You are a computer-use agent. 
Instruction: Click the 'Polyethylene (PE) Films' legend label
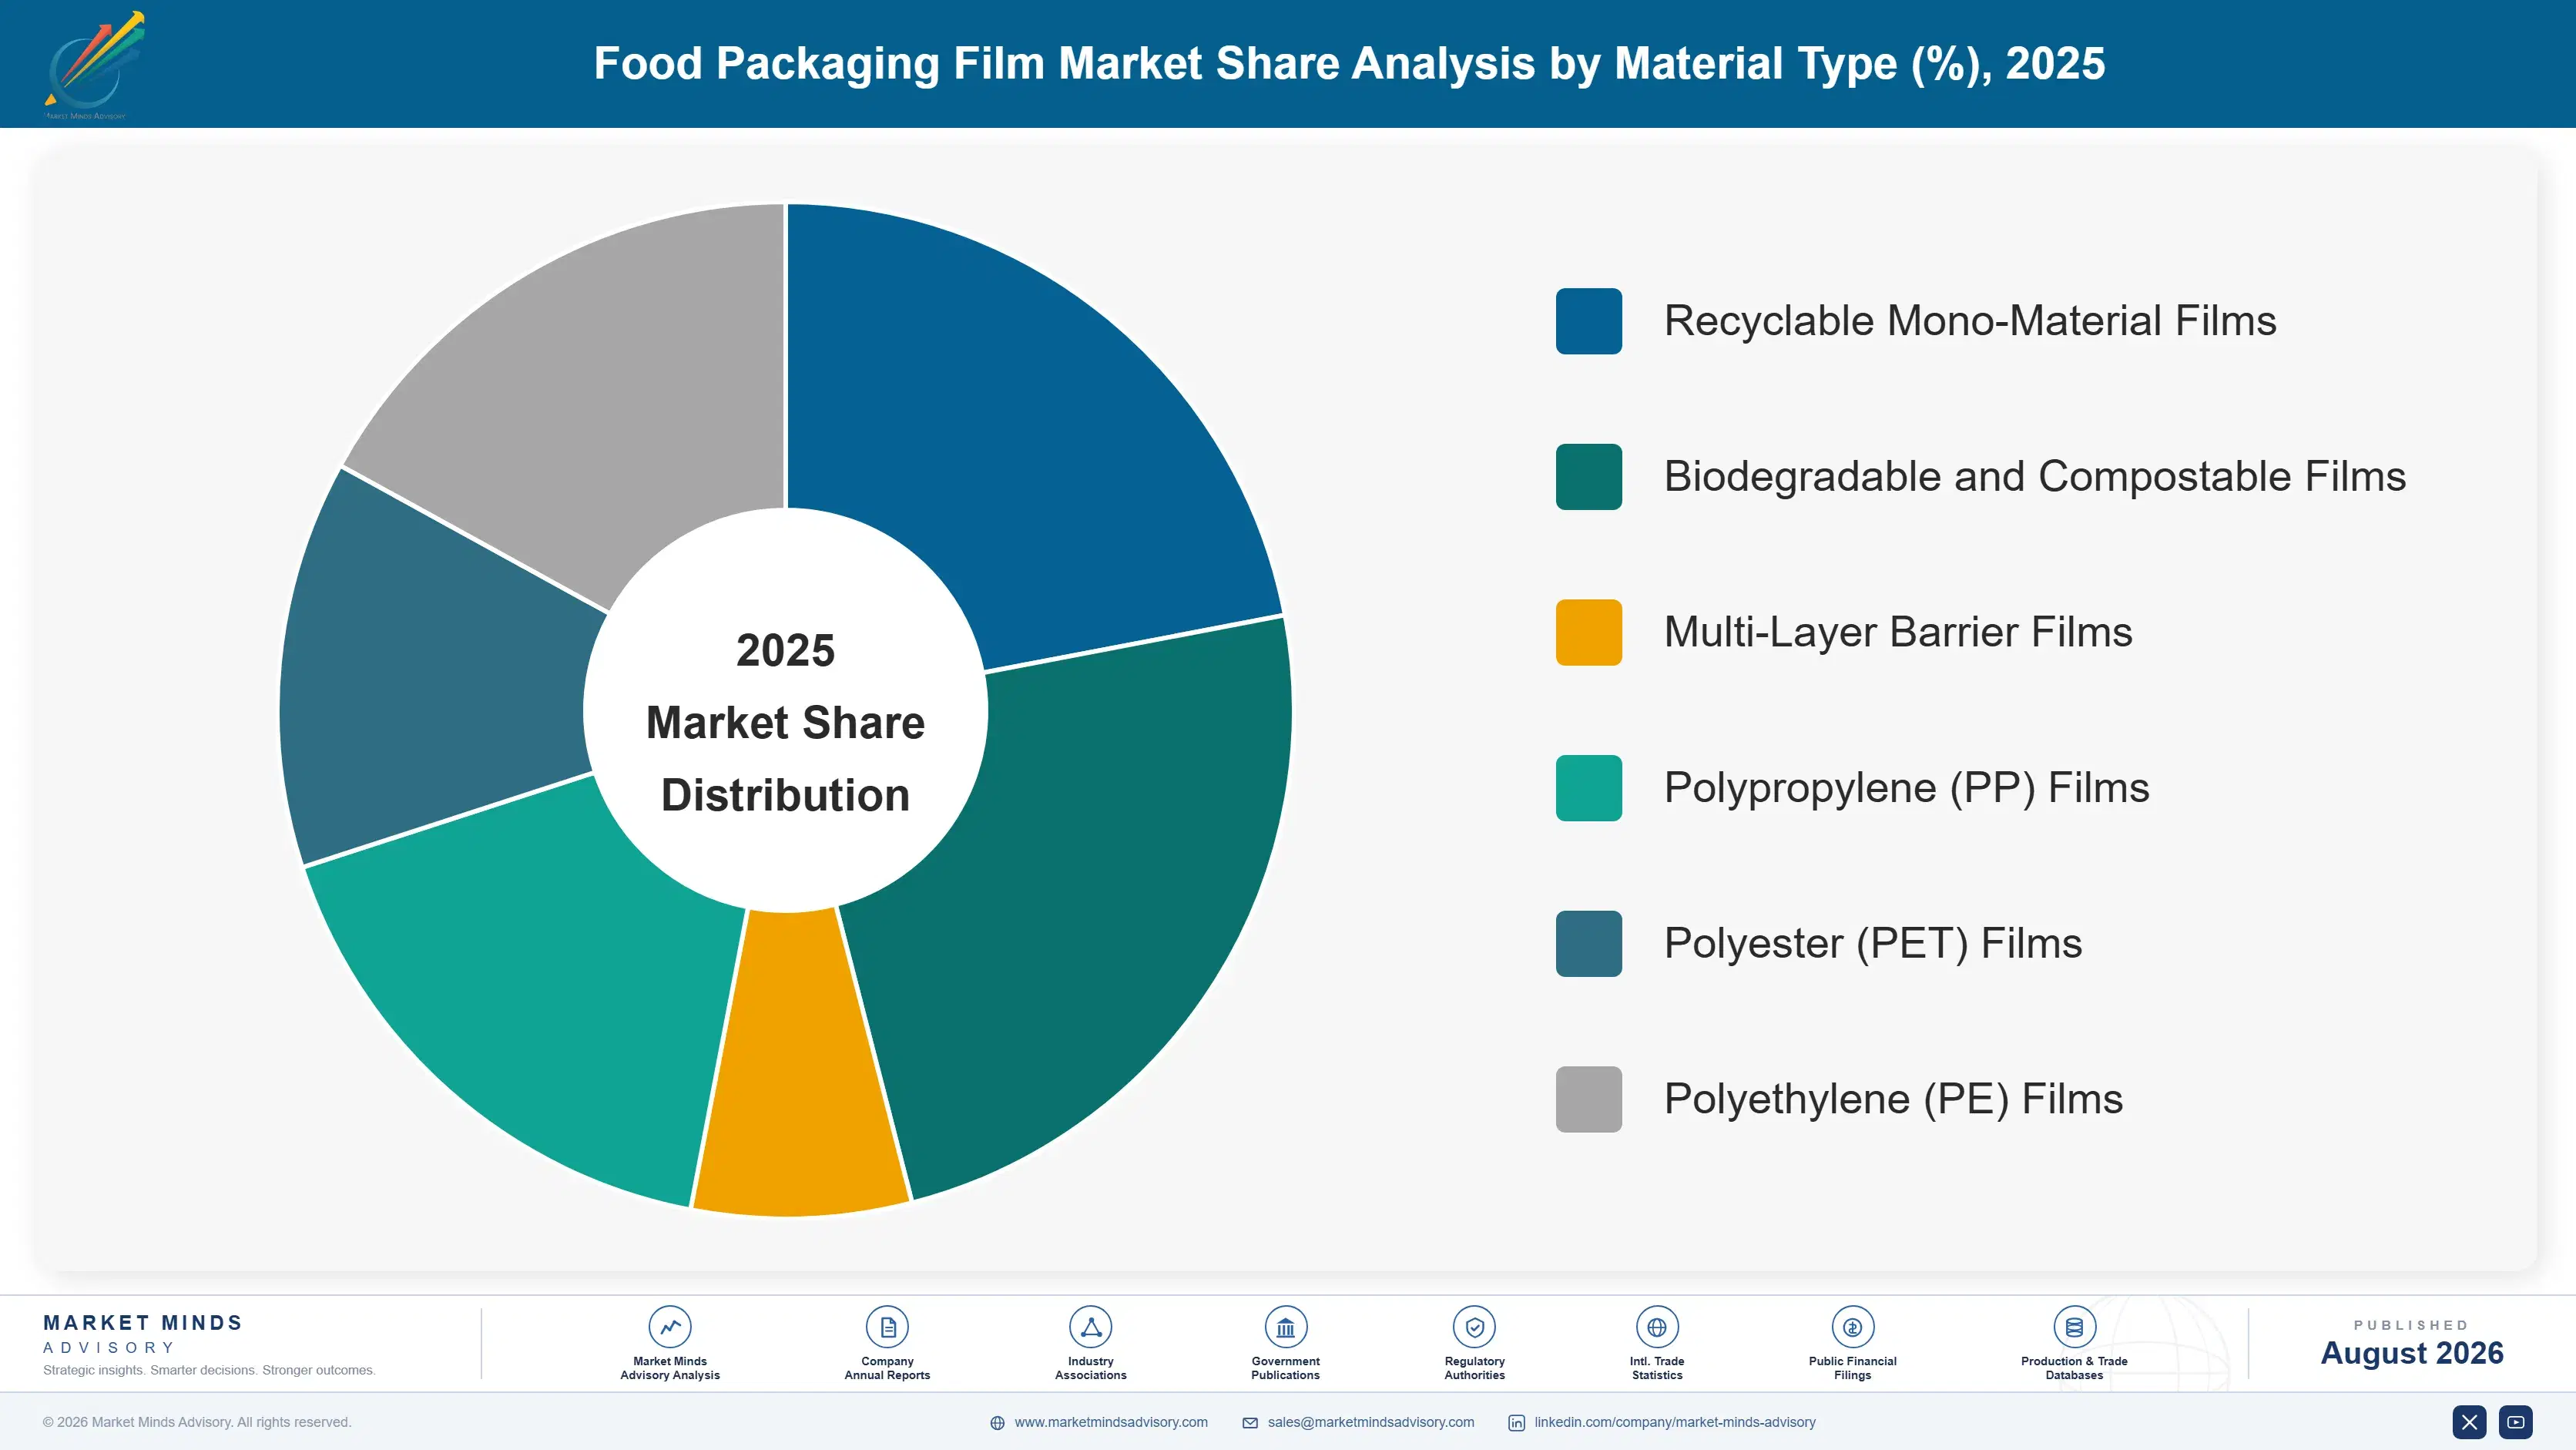tap(1893, 1099)
